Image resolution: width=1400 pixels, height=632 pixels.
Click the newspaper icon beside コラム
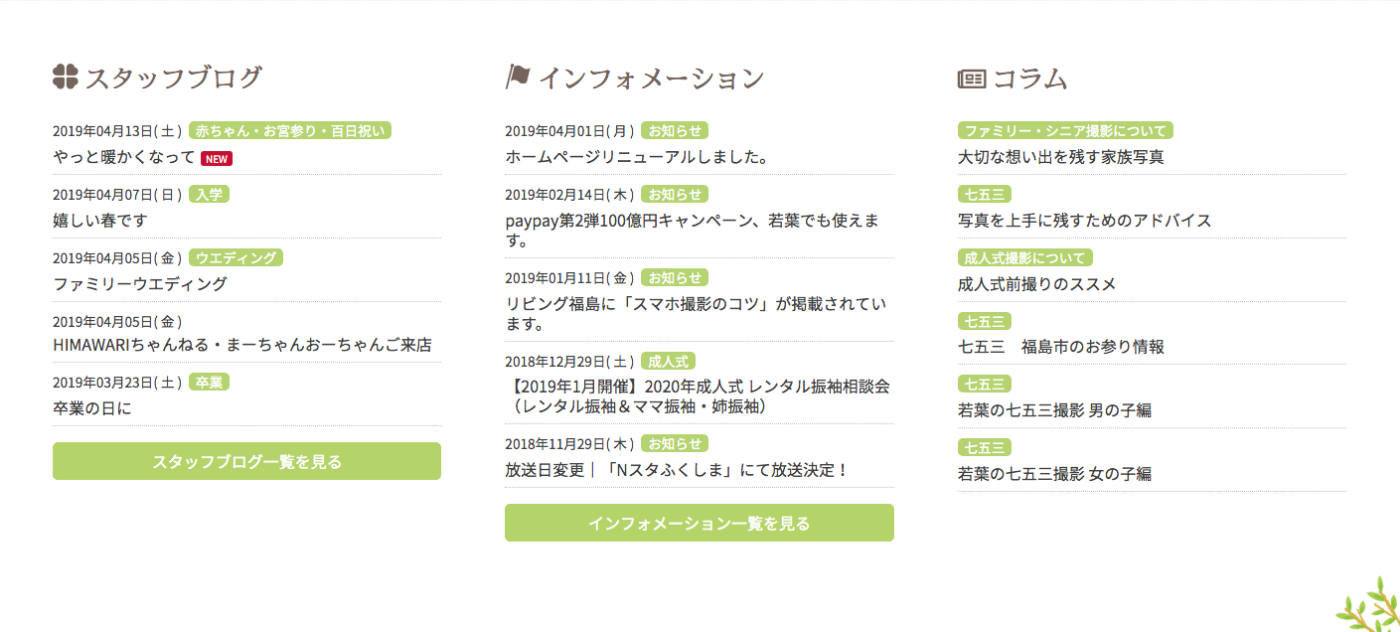tap(971, 78)
